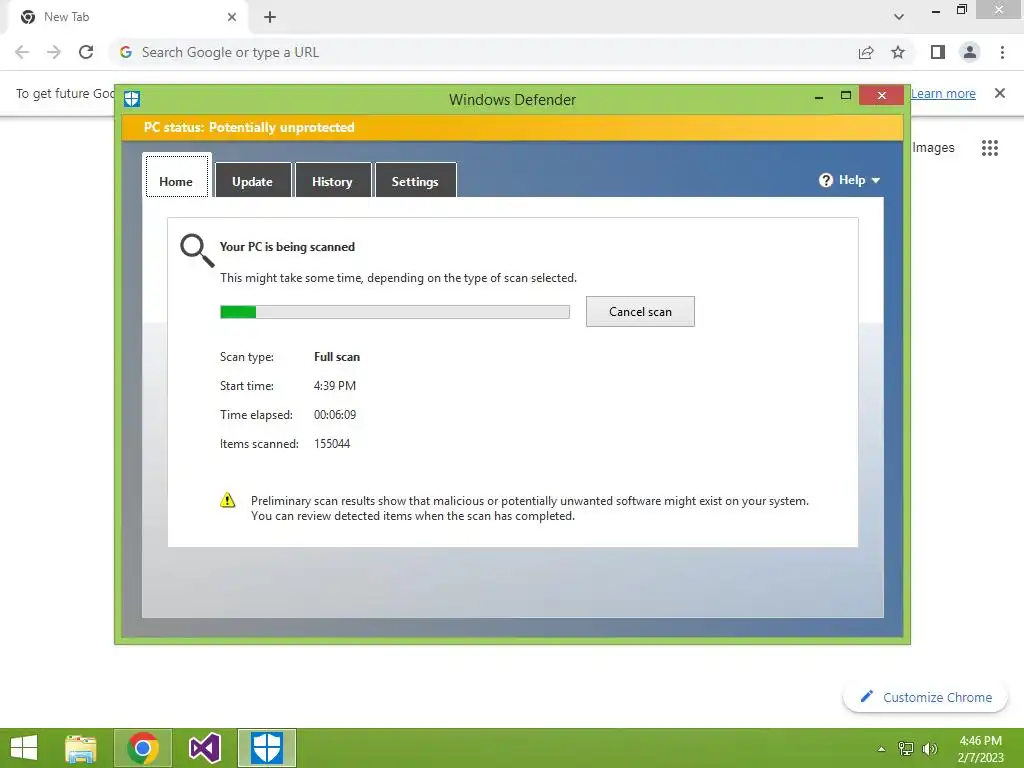Click the preliminary scan results warning text
The width and height of the screenshot is (1024, 768).
(530, 508)
